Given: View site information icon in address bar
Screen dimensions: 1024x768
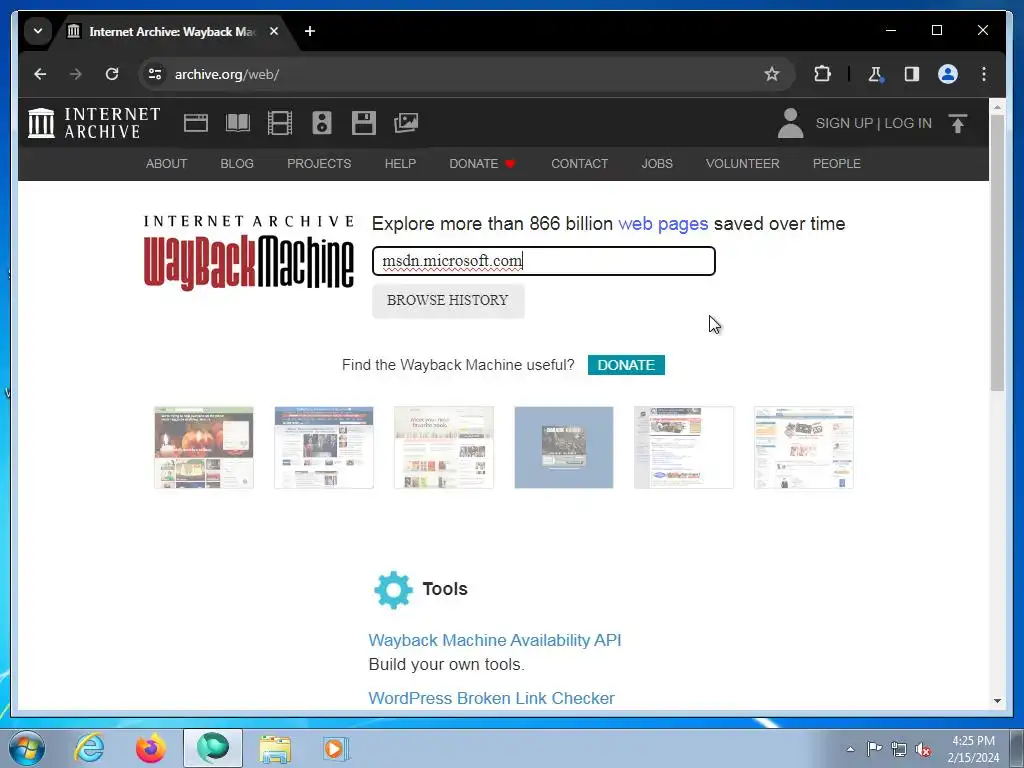Looking at the screenshot, I should point(155,74).
